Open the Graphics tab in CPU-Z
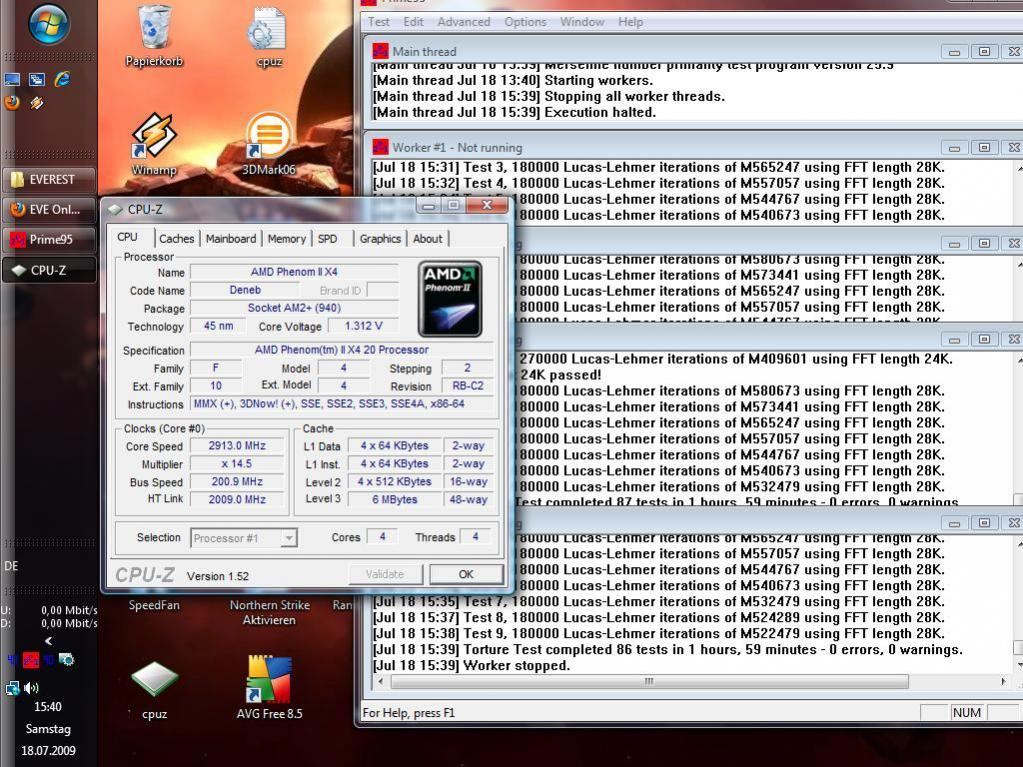Viewport: 1023px width, 767px height. (x=380, y=239)
